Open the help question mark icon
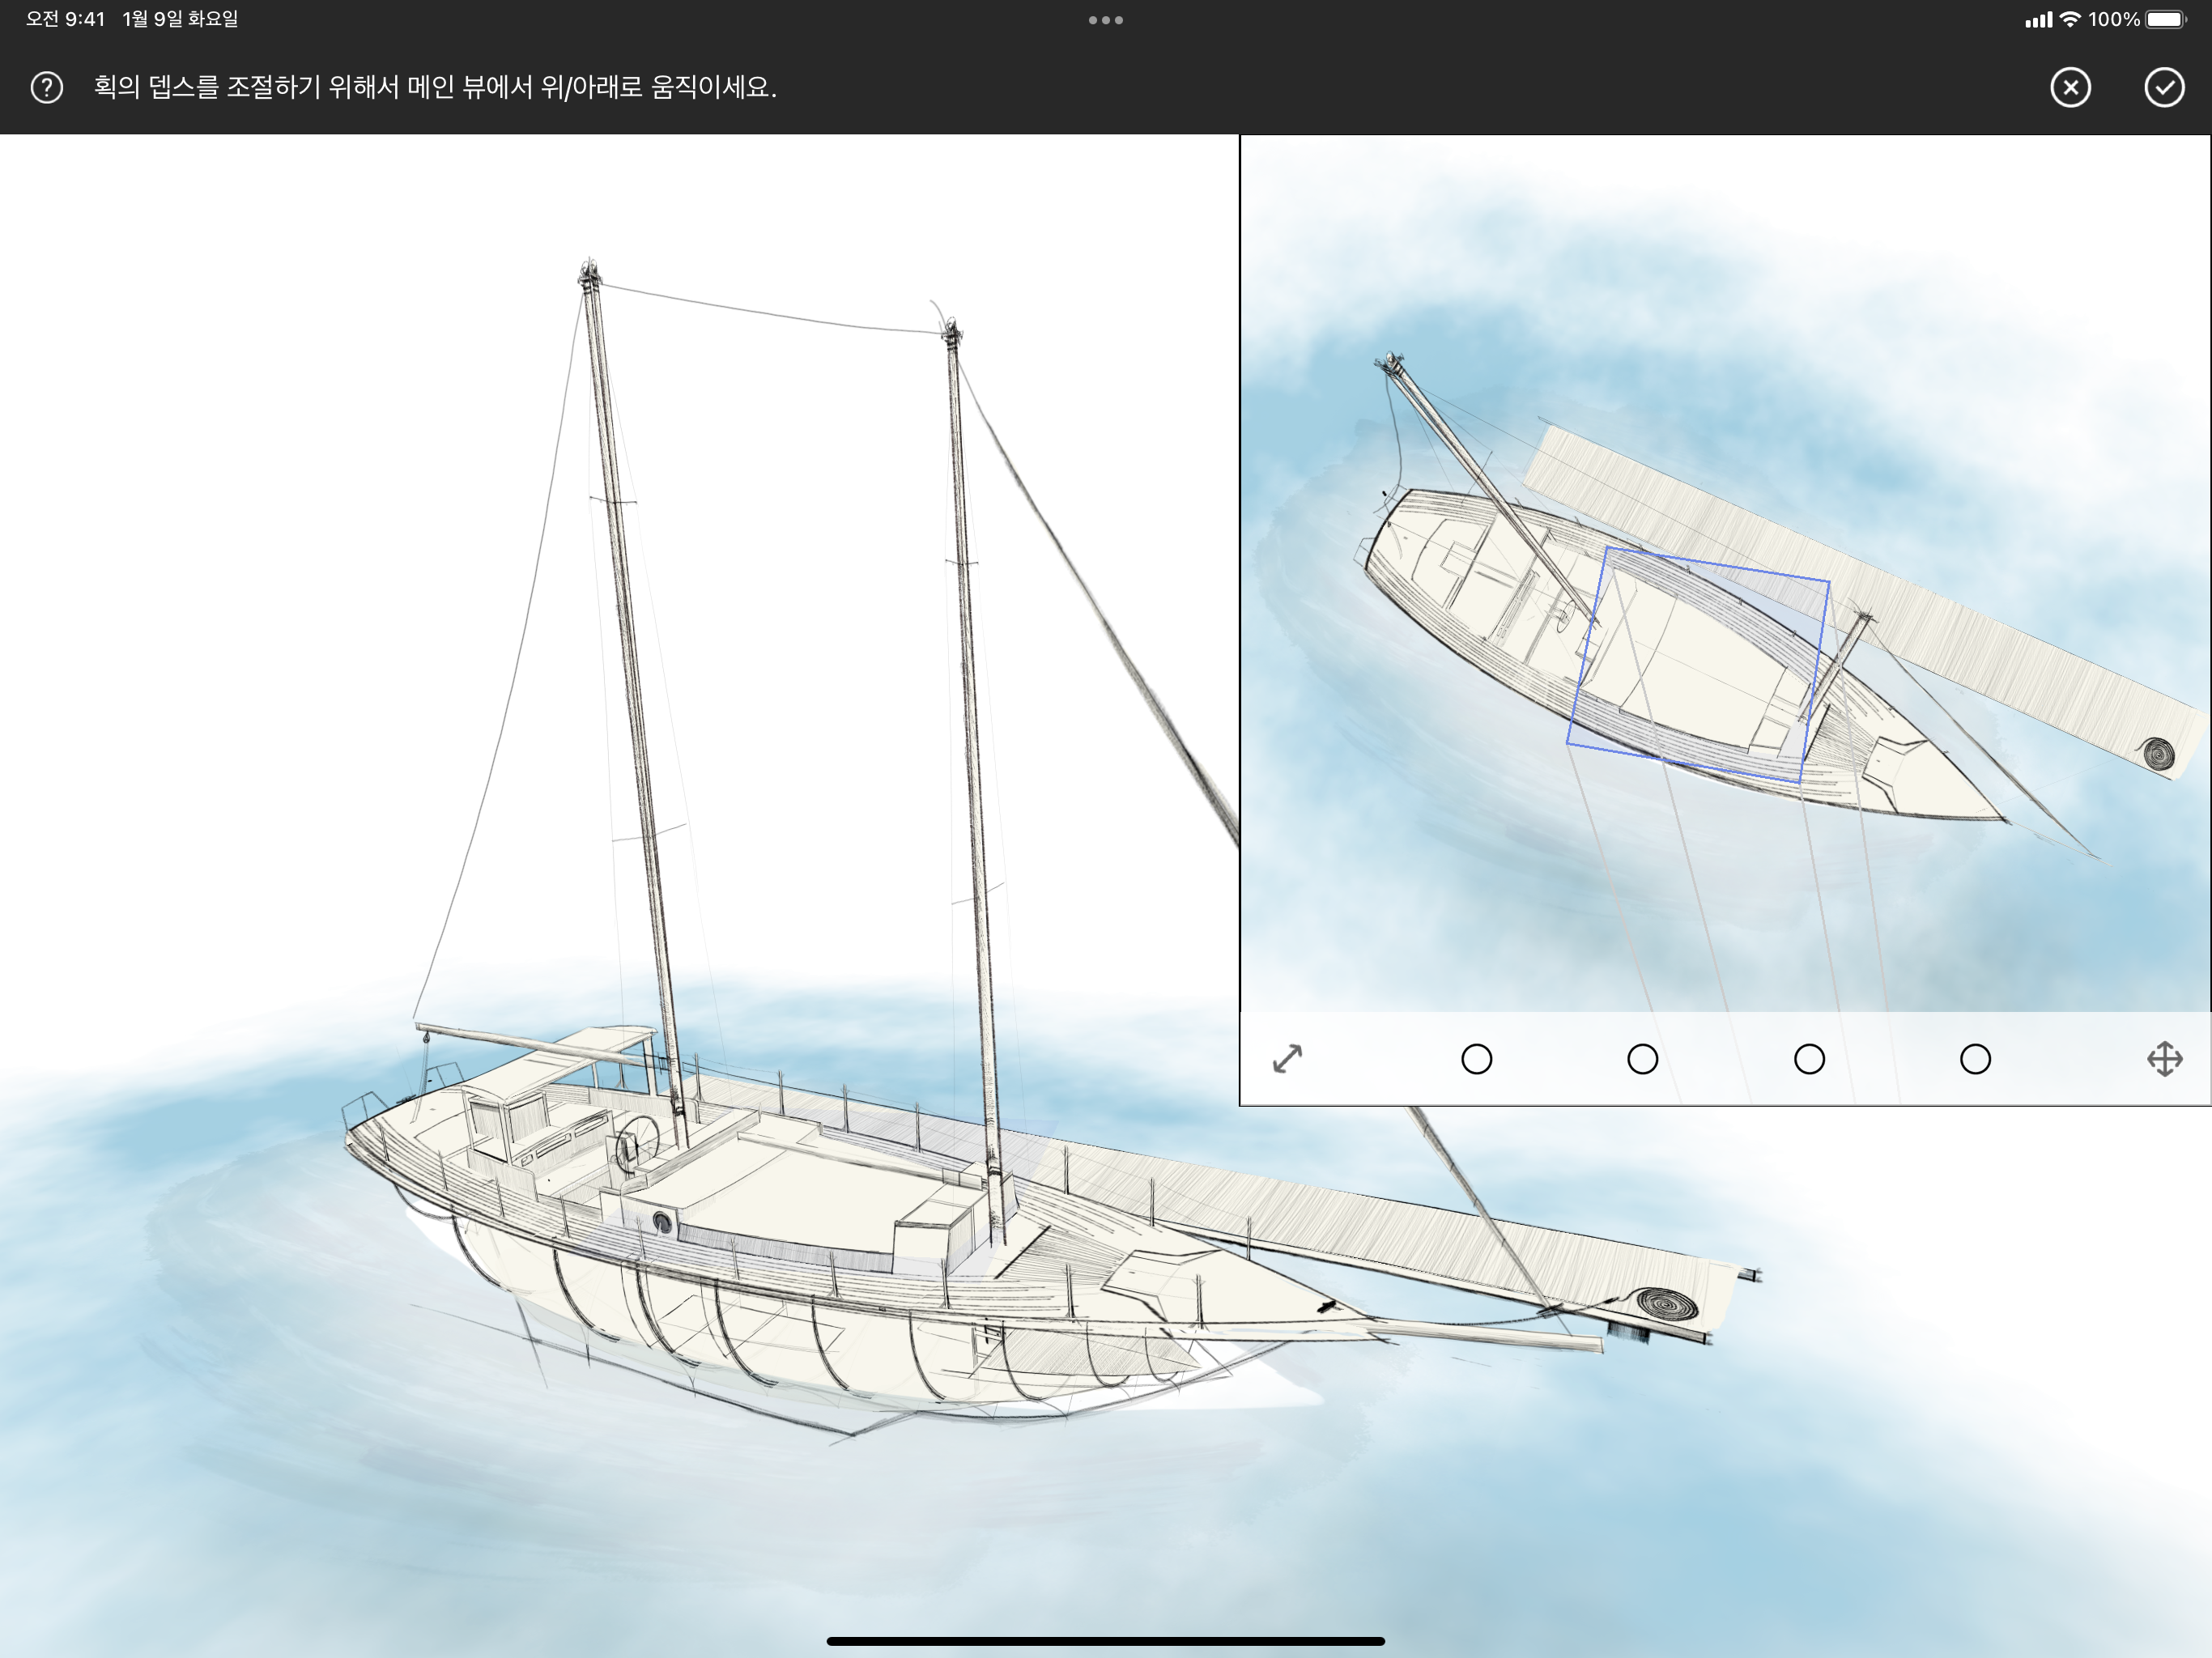Image resolution: width=2212 pixels, height=1658 pixels. click(47, 87)
